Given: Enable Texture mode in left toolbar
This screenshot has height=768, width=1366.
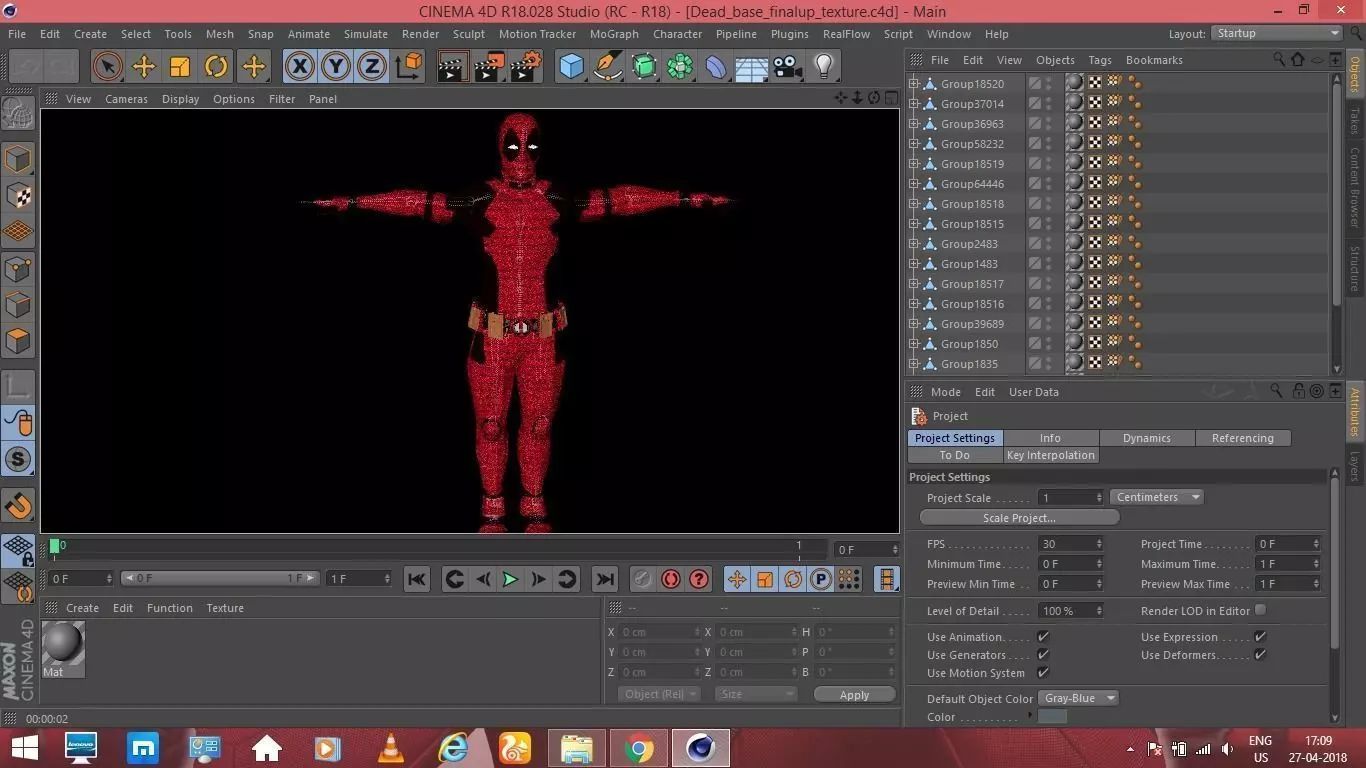Looking at the screenshot, I should tap(18, 196).
